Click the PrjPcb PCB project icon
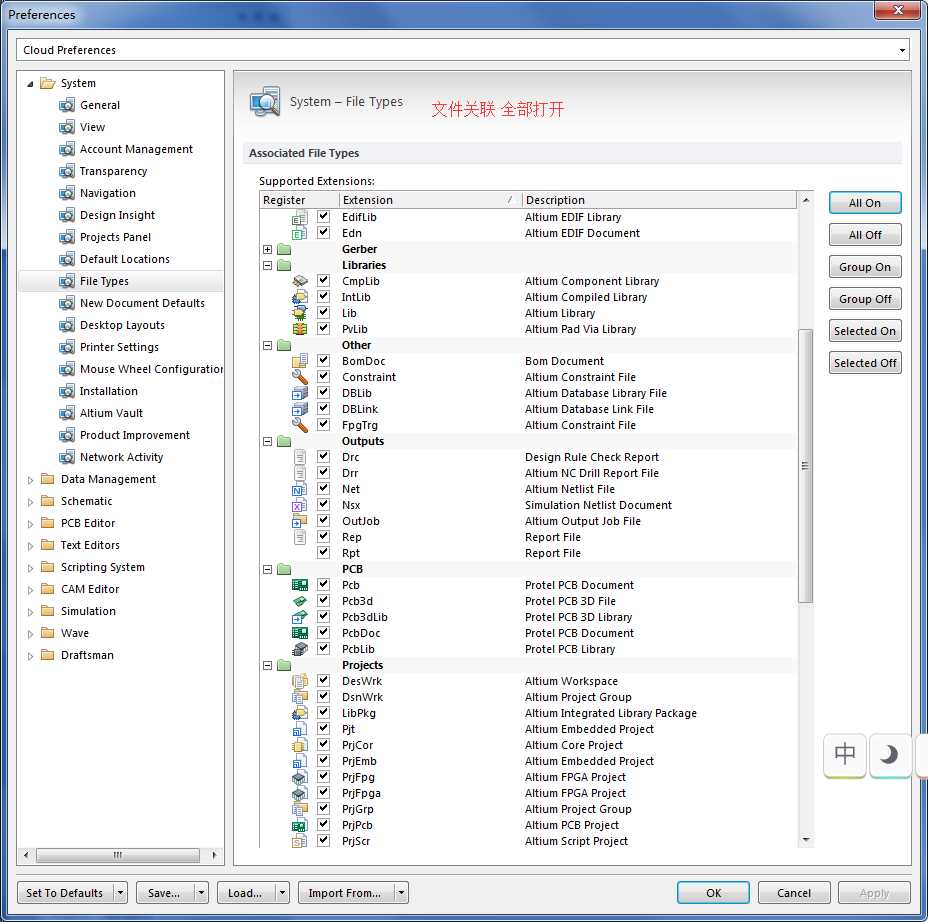 tap(300, 826)
